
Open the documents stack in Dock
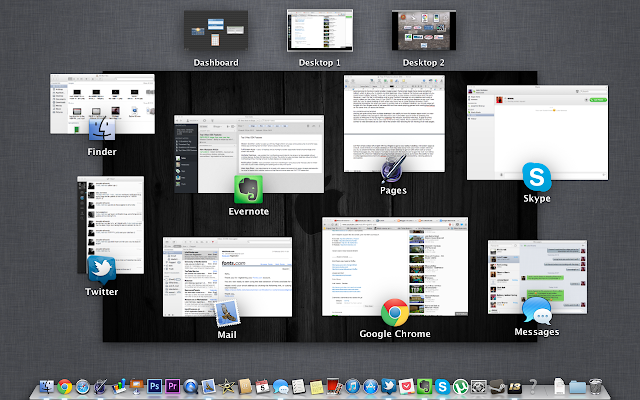pos(559,386)
